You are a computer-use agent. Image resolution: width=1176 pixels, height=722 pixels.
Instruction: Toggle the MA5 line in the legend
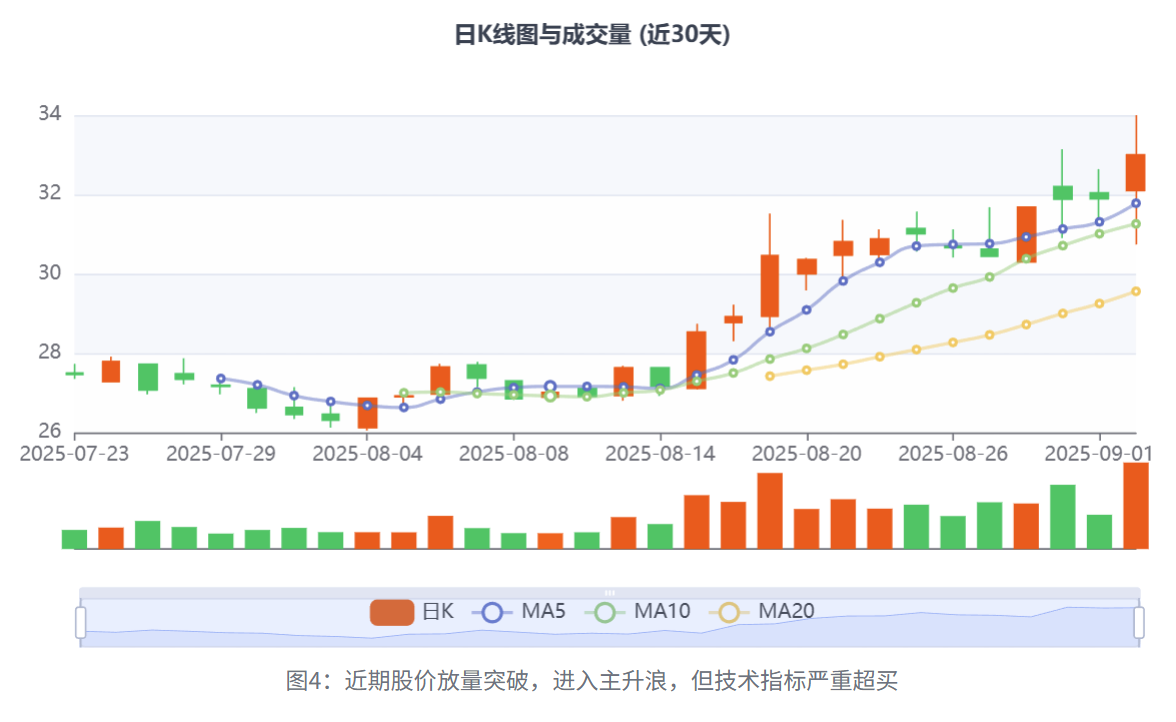pos(519,612)
